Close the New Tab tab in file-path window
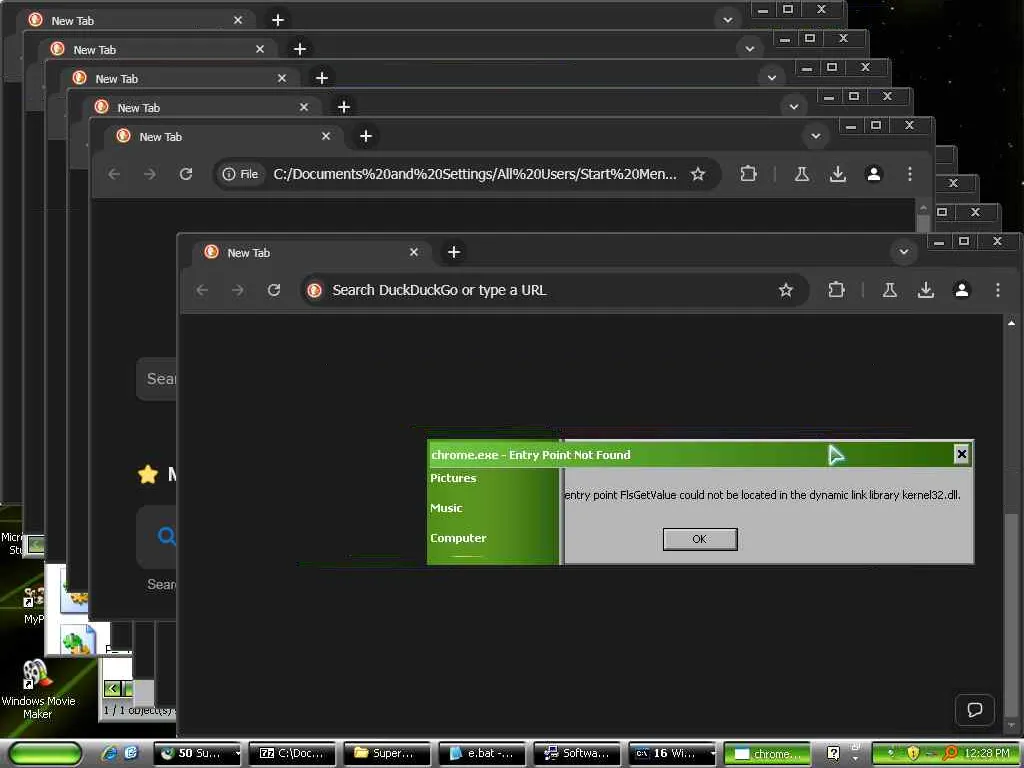Image resolution: width=1024 pixels, height=768 pixels. pyautogui.click(x=326, y=136)
